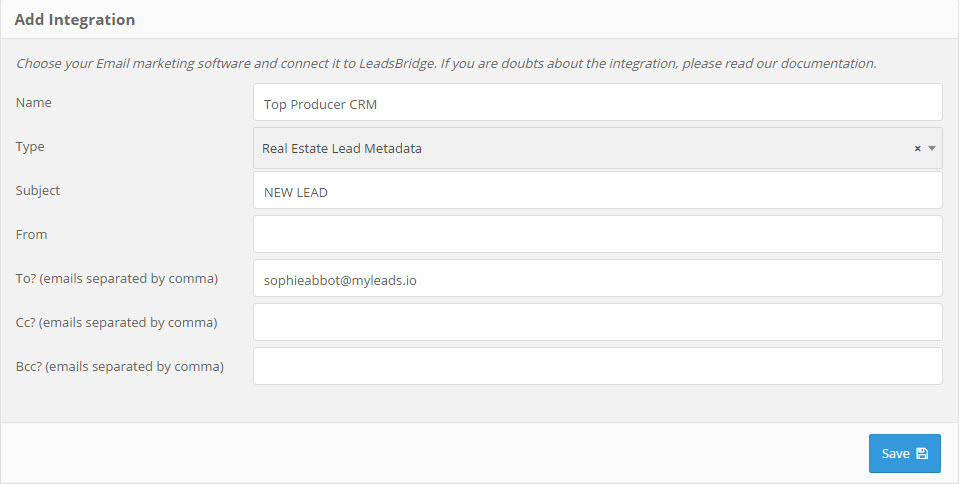Click the floppy disk icon in Save button
This screenshot has width=959, height=484.
[x=922, y=453]
